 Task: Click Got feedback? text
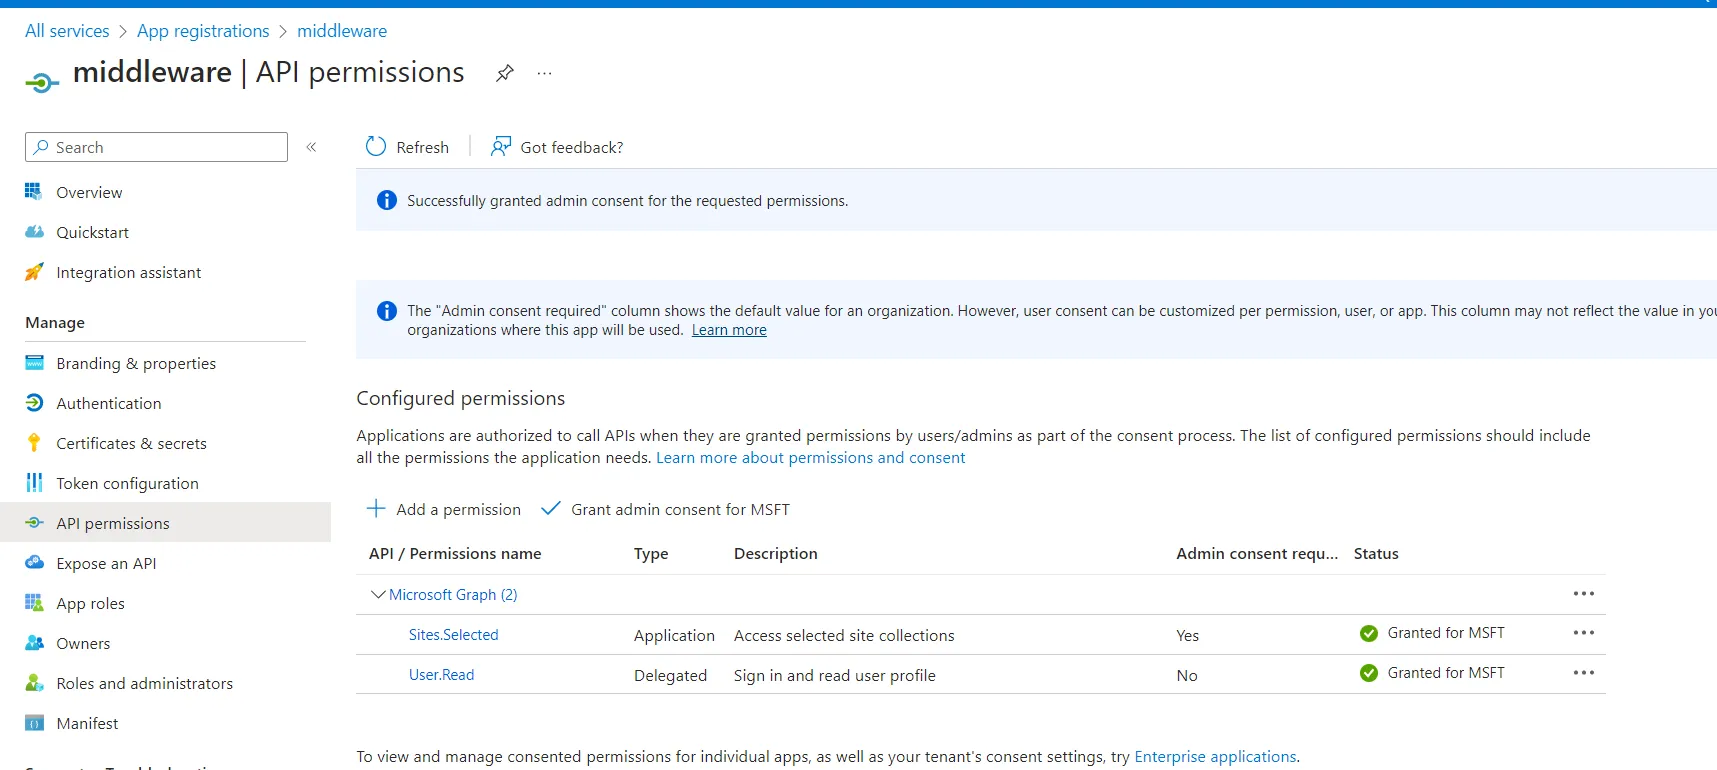571,147
